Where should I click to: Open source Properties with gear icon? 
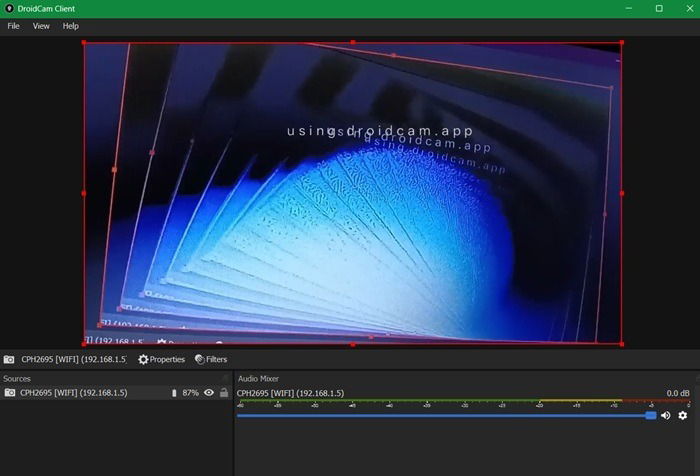tap(161, 359)
